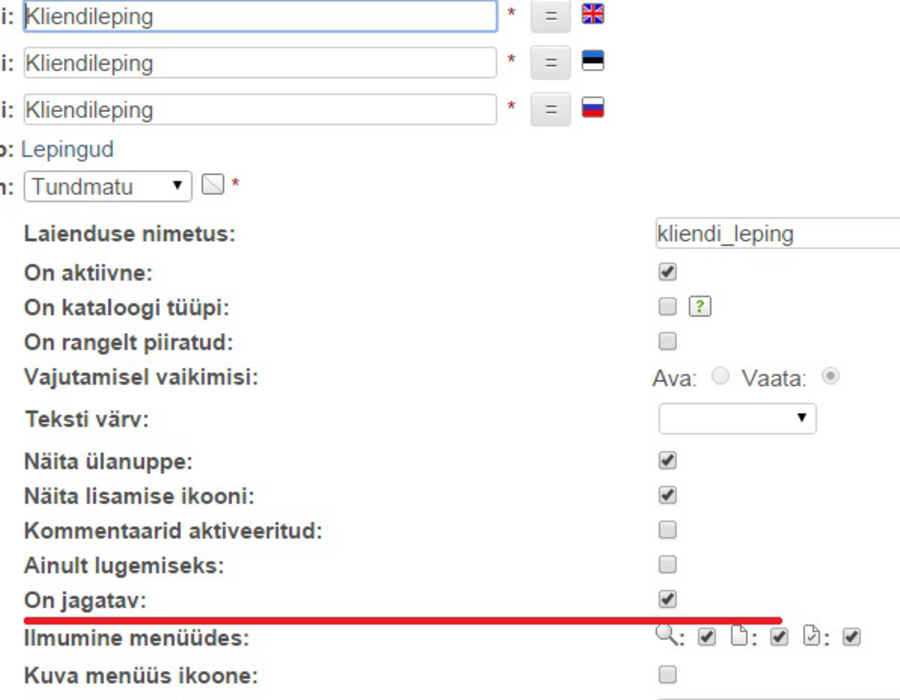900x700 pixels.
Task: Click the magnifier search menu icon
Action: click(665, 635)
